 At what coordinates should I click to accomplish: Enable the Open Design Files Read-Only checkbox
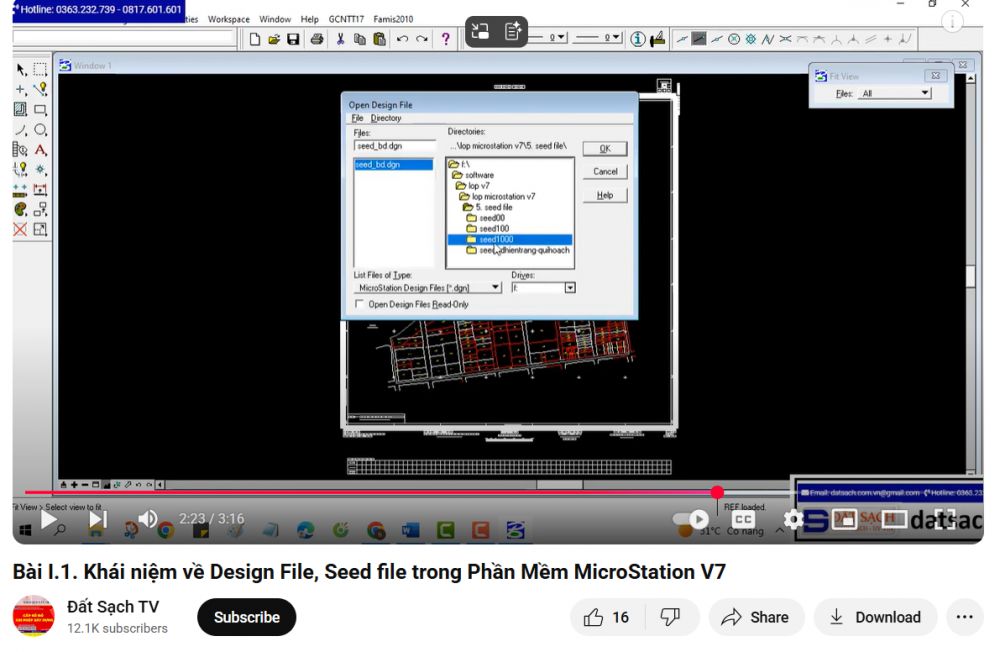(x=359, y=304)
